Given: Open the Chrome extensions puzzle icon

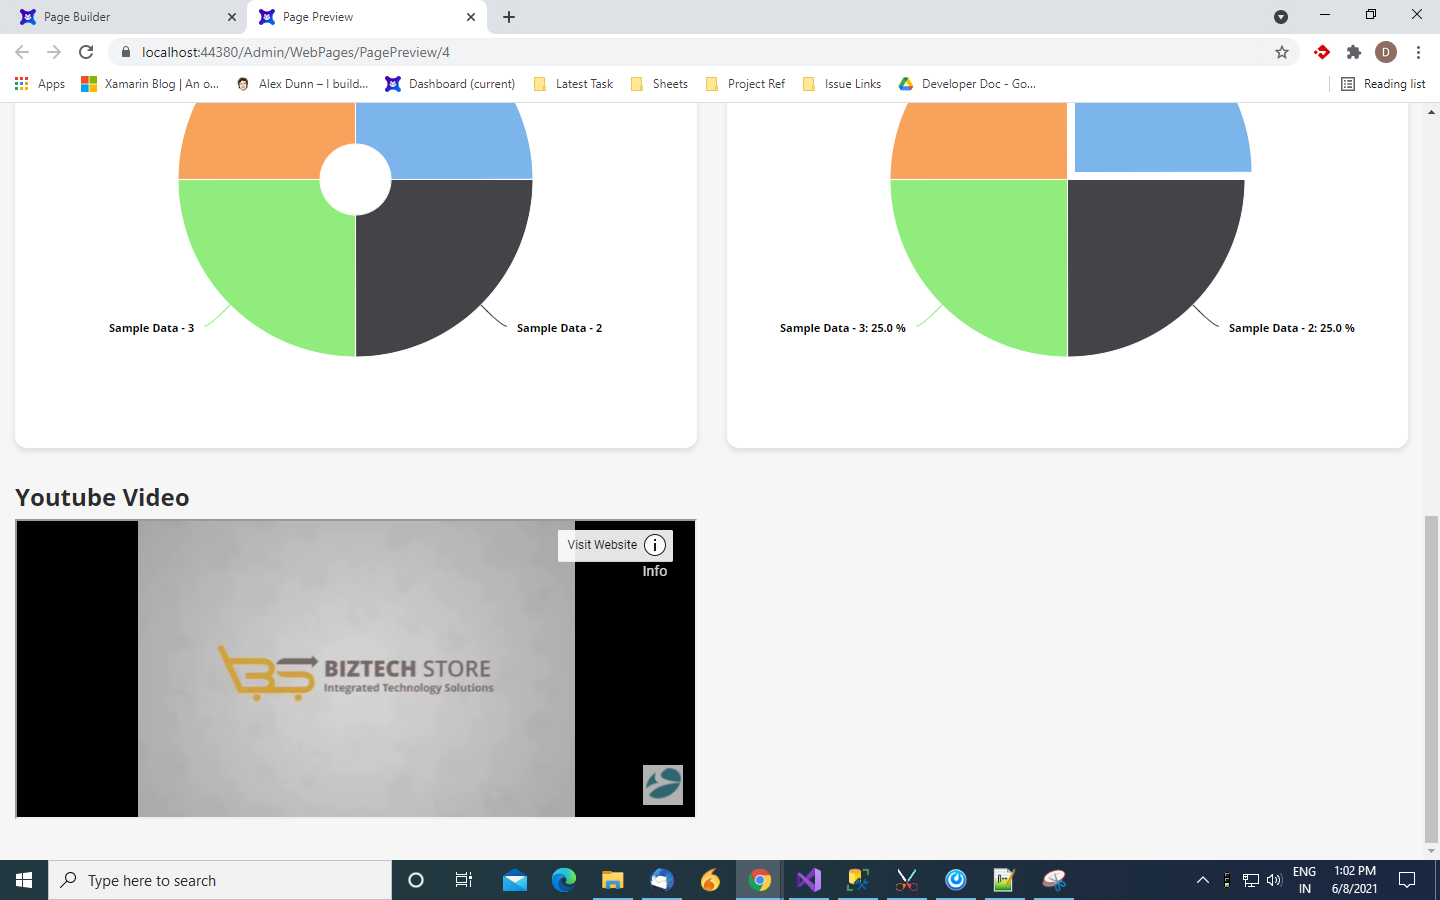Looking at the screenshot, I should coord(1354,52).
